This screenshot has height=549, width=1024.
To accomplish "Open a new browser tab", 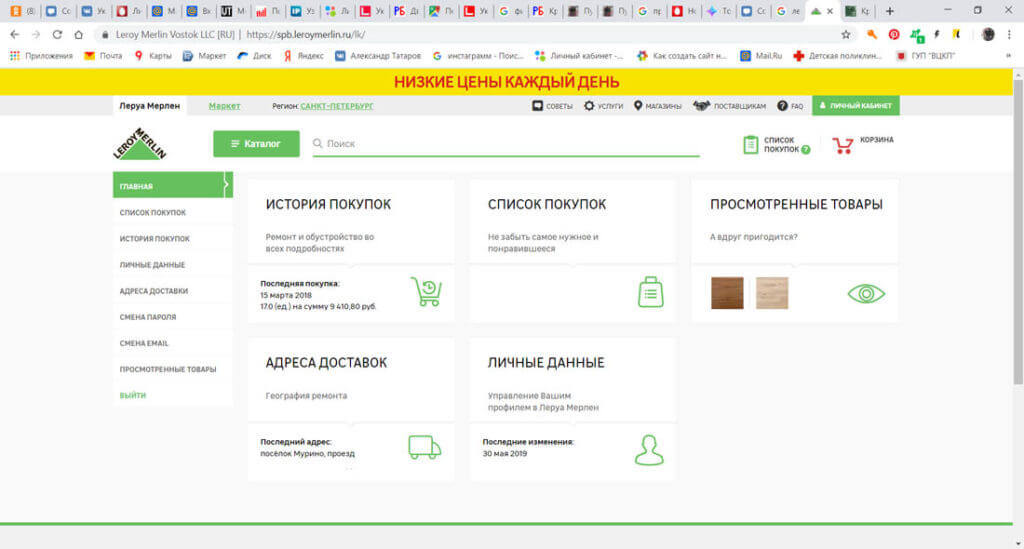I will (890, 11).
